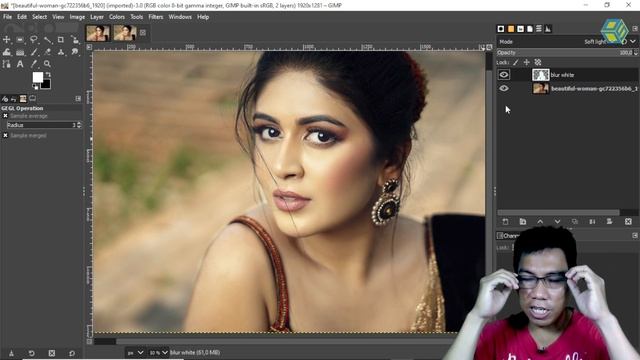Select the Color Picker tool
The height and width of the screenshot is (360, 640).
tap(34, 64)
